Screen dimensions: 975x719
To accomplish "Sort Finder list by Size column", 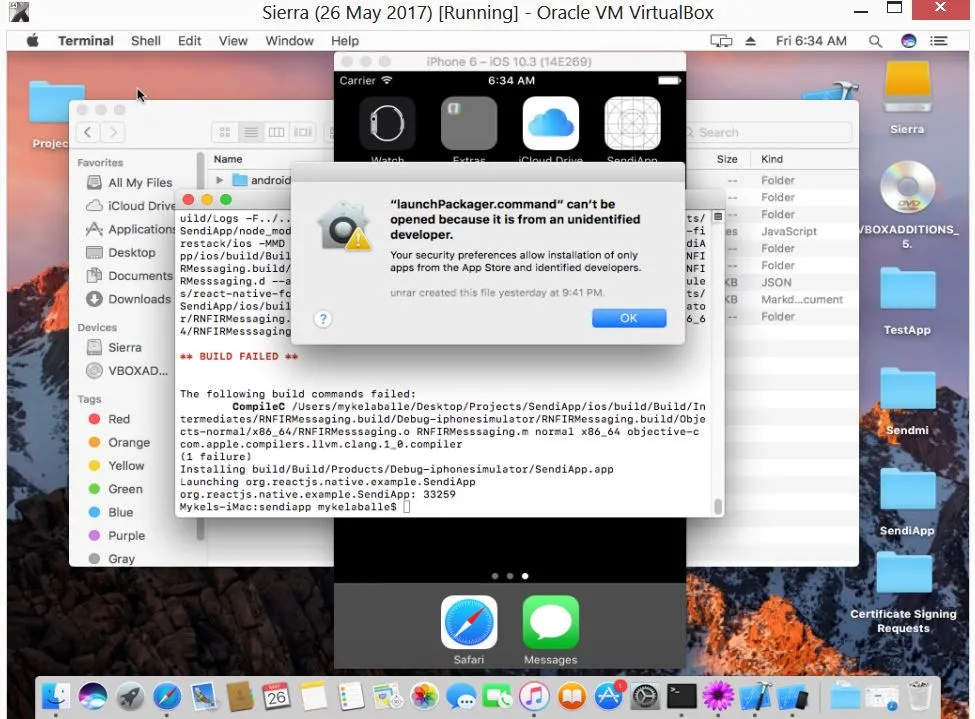I will click(x=727, y=159).
